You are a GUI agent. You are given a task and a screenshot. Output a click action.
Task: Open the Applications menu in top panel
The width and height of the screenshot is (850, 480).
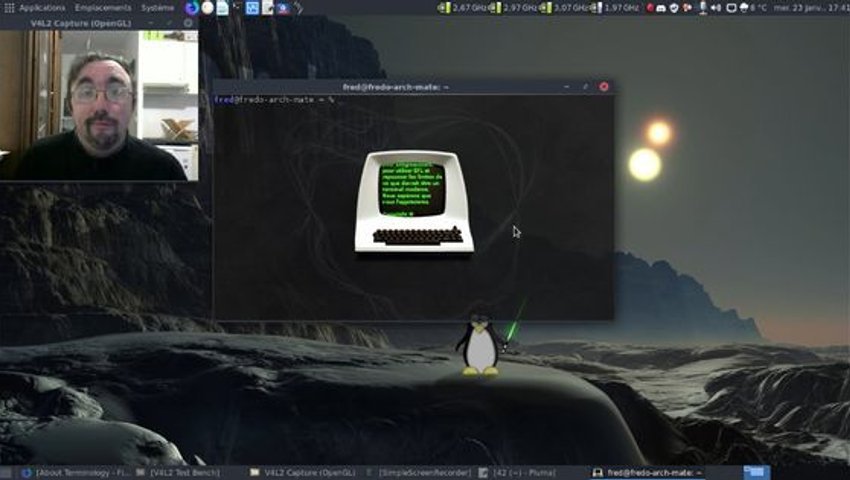coord(42,8)
